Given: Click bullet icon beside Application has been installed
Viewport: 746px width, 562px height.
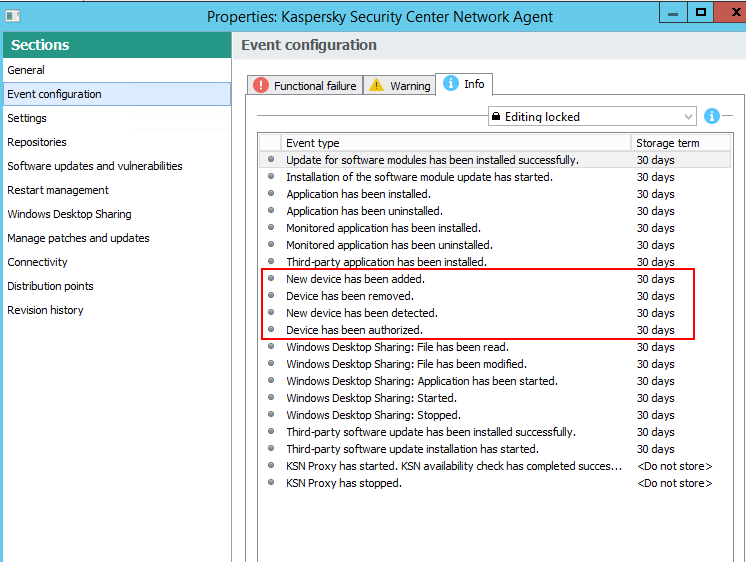Looking at the screenshot, I should pyautogui.click(x=271, y=194).
